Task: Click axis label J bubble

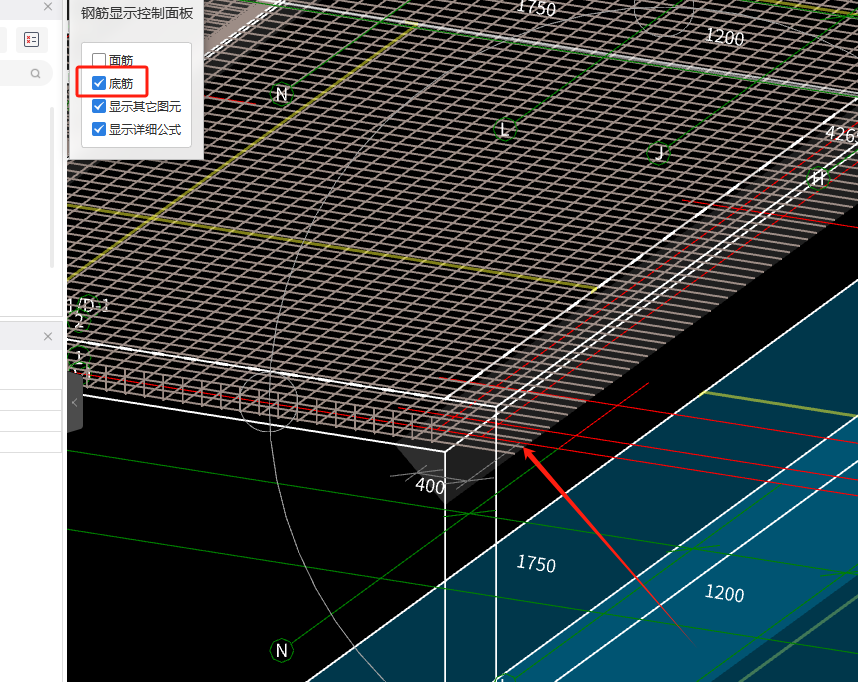Action: [x=659, y=153]
